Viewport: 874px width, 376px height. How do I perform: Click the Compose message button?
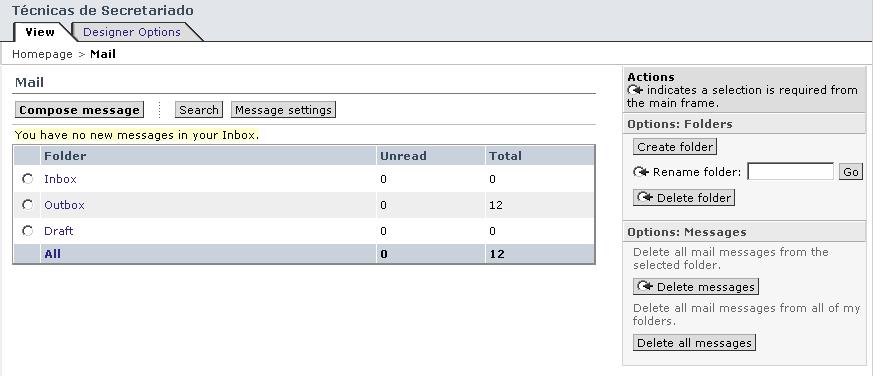click(x=79, y=110)
